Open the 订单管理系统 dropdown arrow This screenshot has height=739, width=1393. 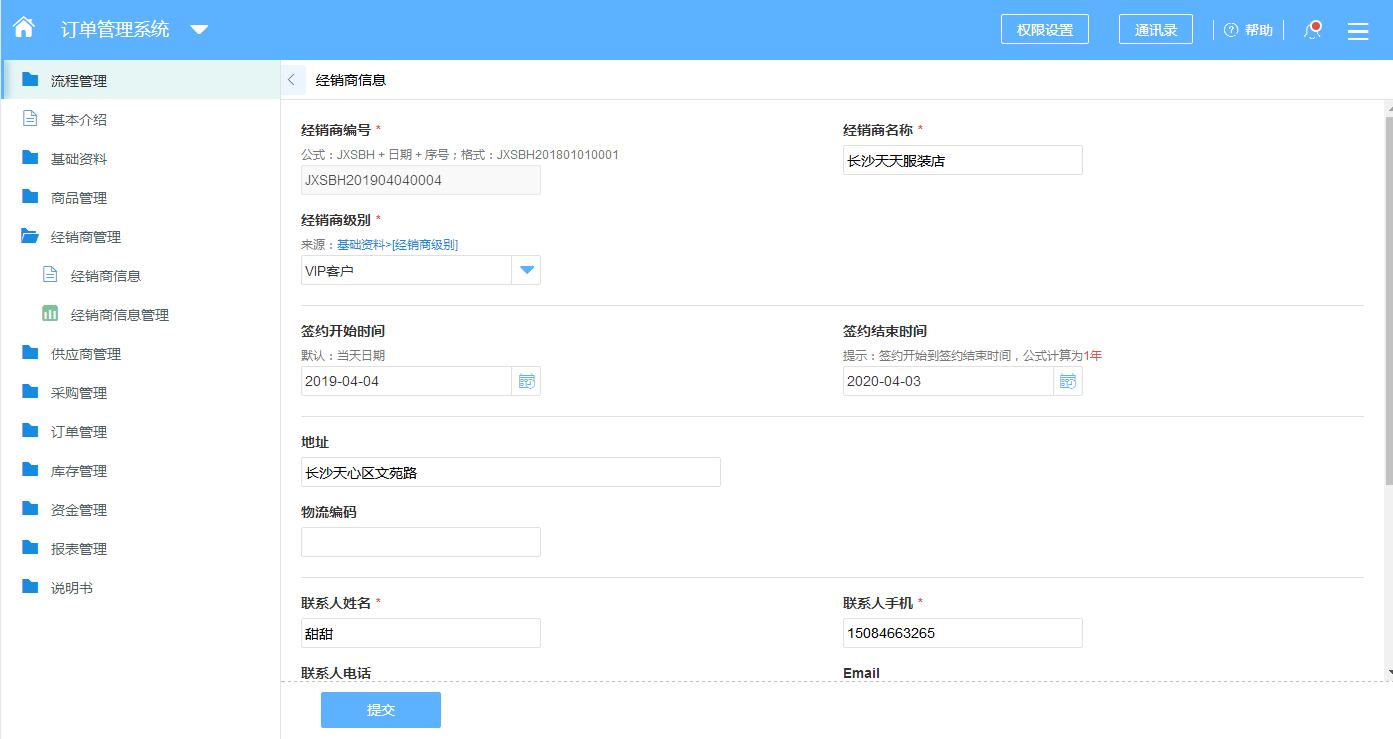(199, 30)
